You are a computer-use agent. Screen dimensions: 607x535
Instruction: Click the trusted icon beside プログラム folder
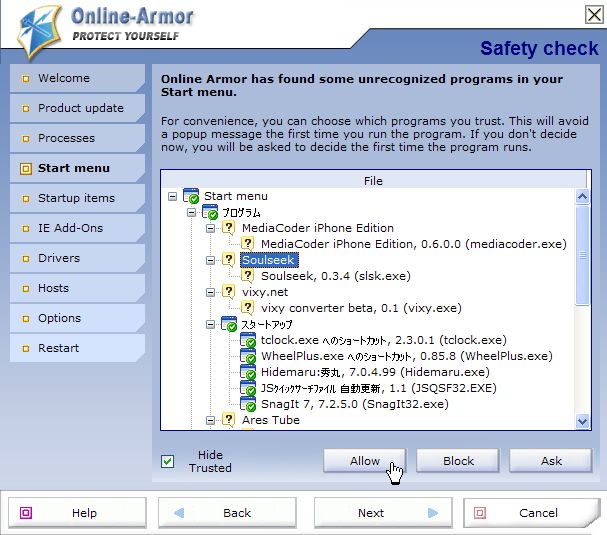pyautogui.click(x=210, y=212)
